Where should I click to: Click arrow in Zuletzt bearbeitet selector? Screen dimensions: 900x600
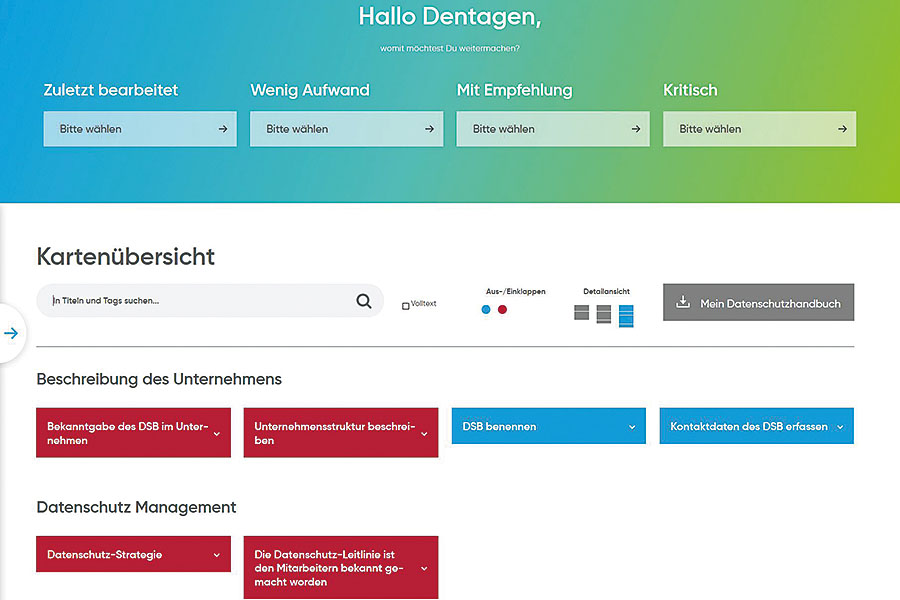[222, 129]
